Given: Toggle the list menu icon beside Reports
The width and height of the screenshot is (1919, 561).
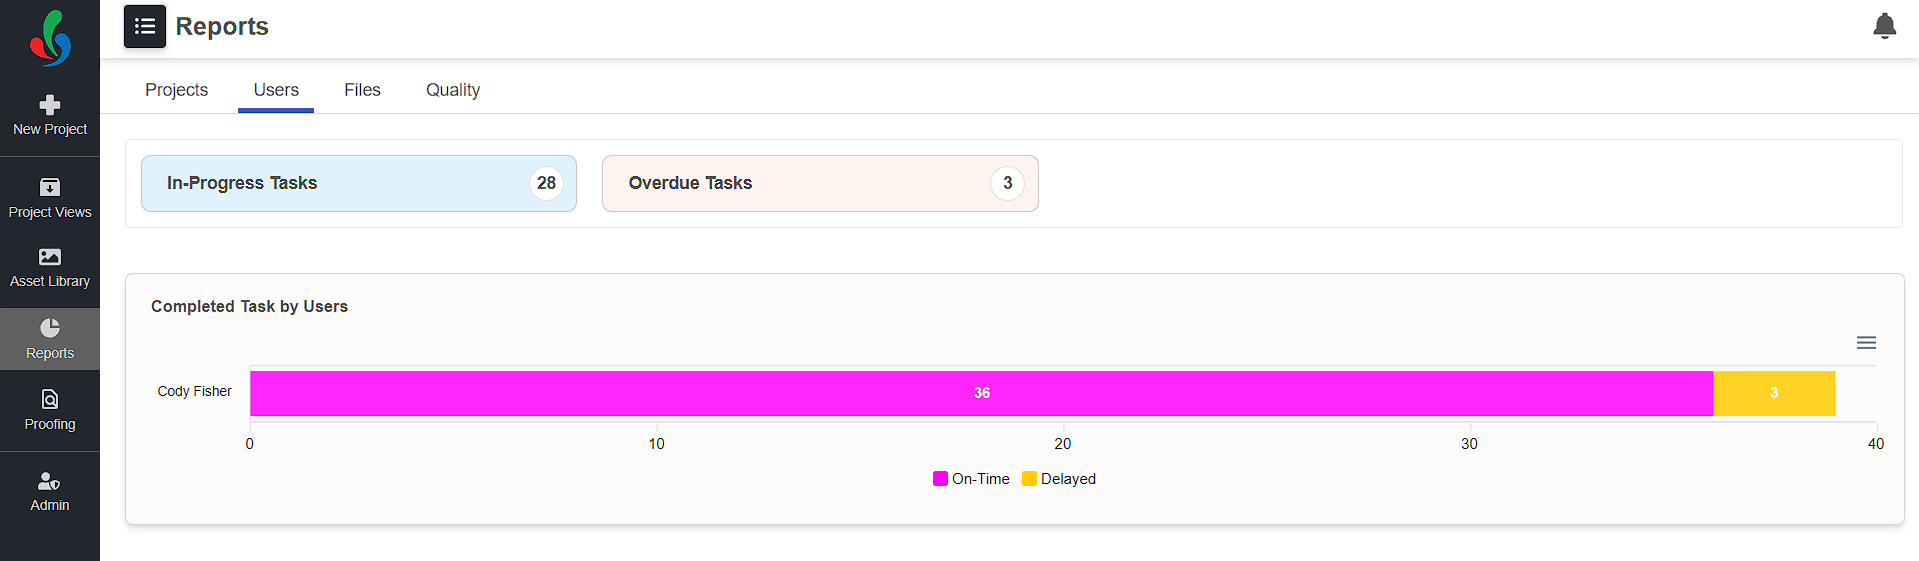Looking at the screenshot, I should point(145,26).
